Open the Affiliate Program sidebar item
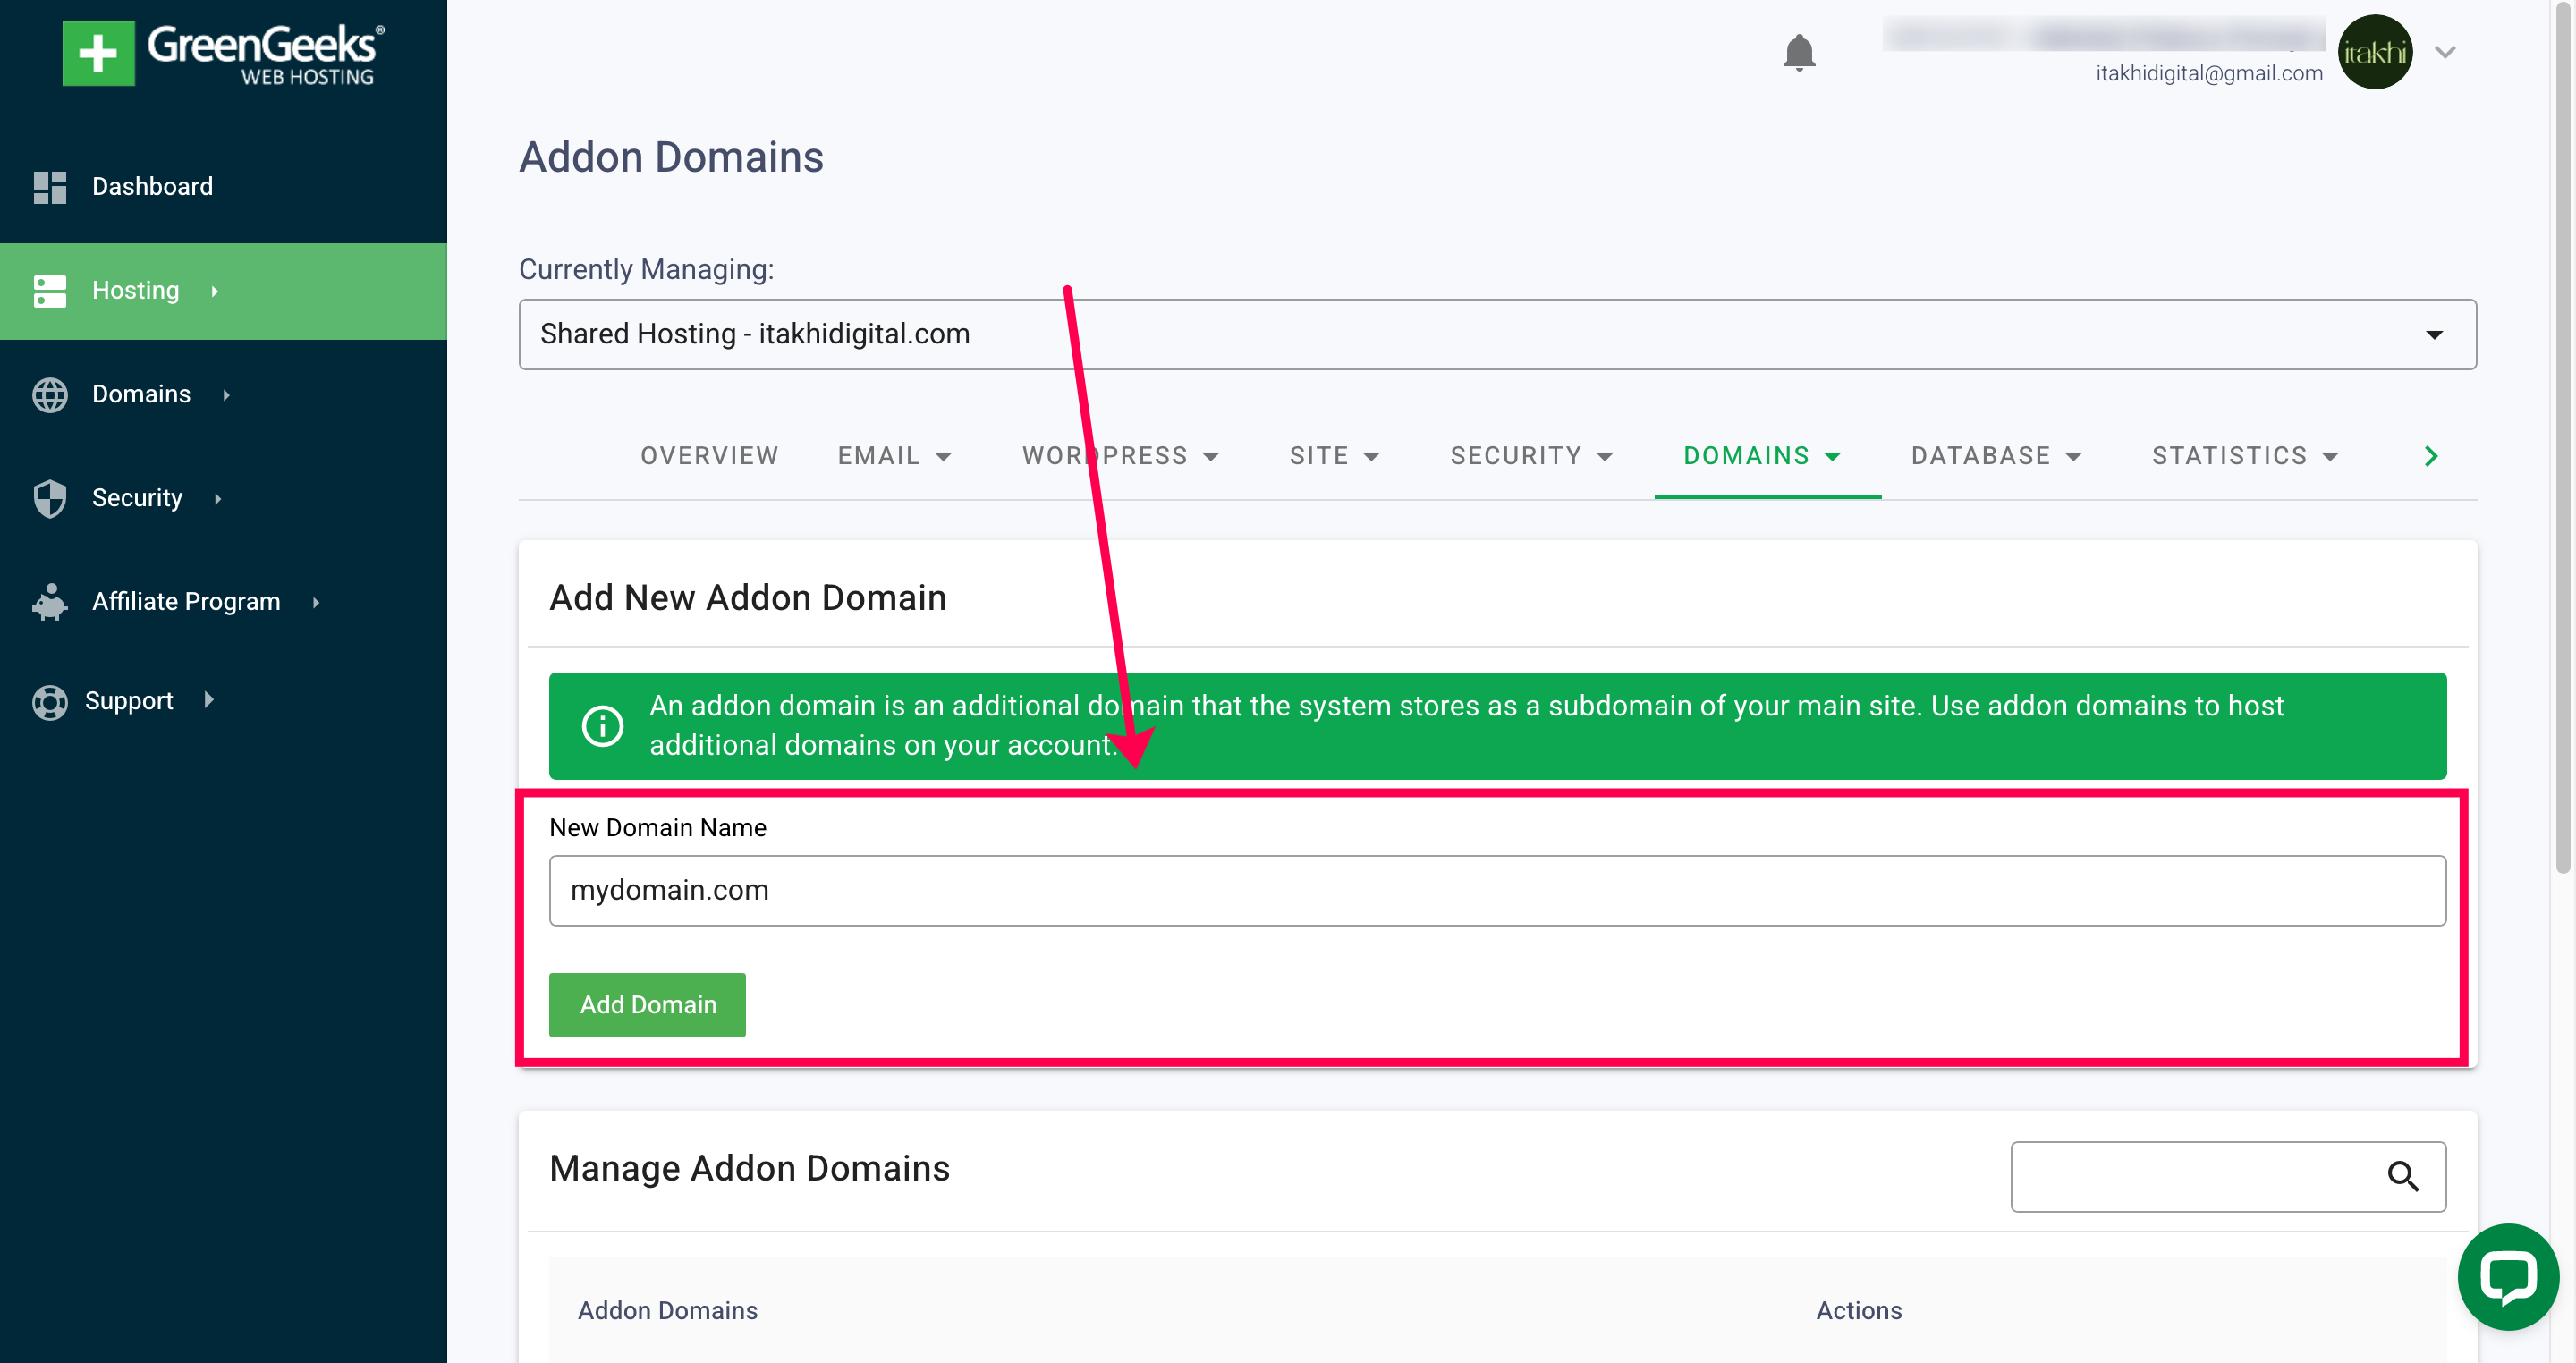This screenshot has width=2576, height=1363. tap(186, 601)
